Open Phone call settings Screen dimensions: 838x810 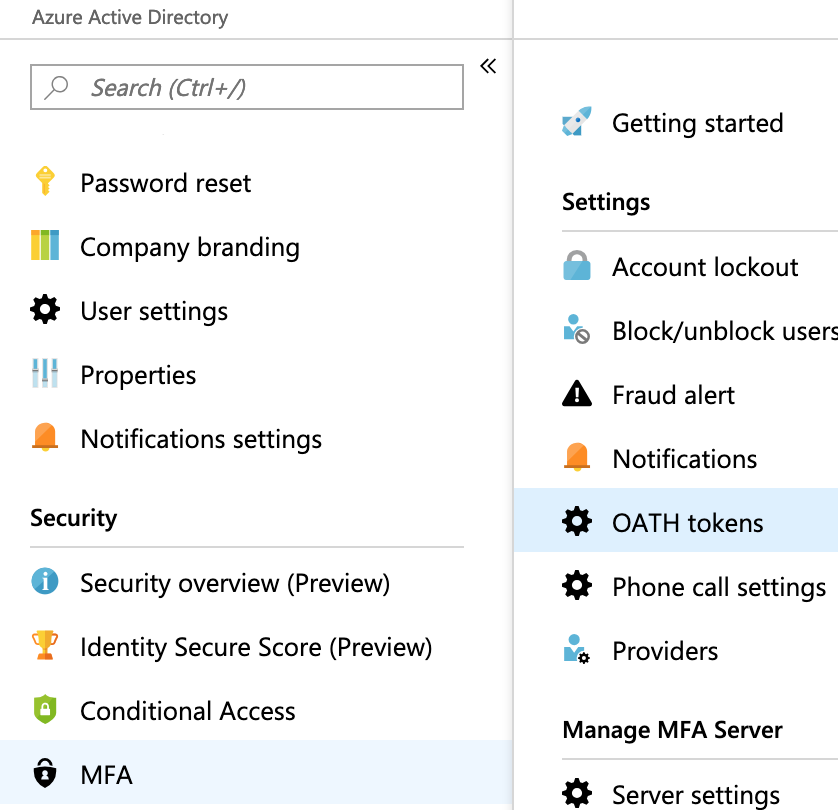click(719, 587)
